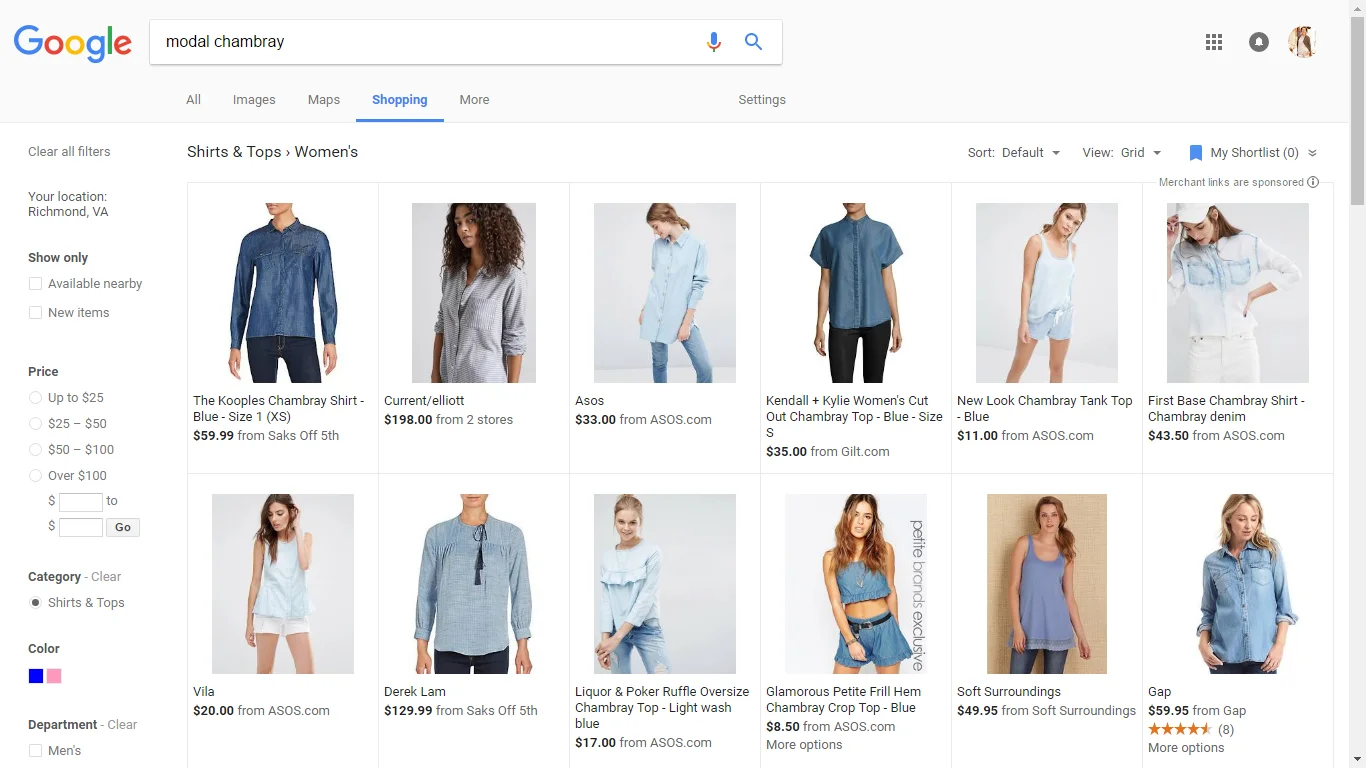Screen dimensions: 1366x768
Task: Tick the Men's department checkbox
Action: point(36,750)
